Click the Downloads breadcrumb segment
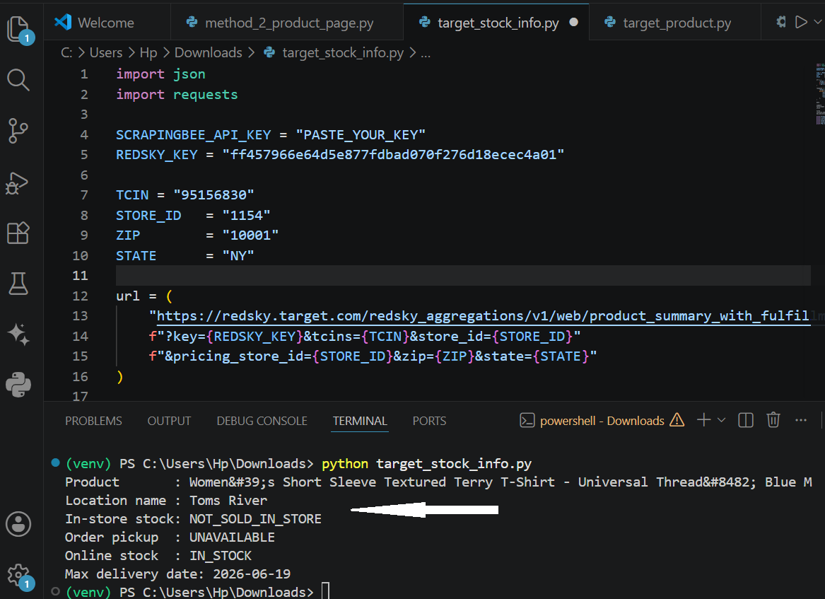825x599 pixels. coord(208,53)
